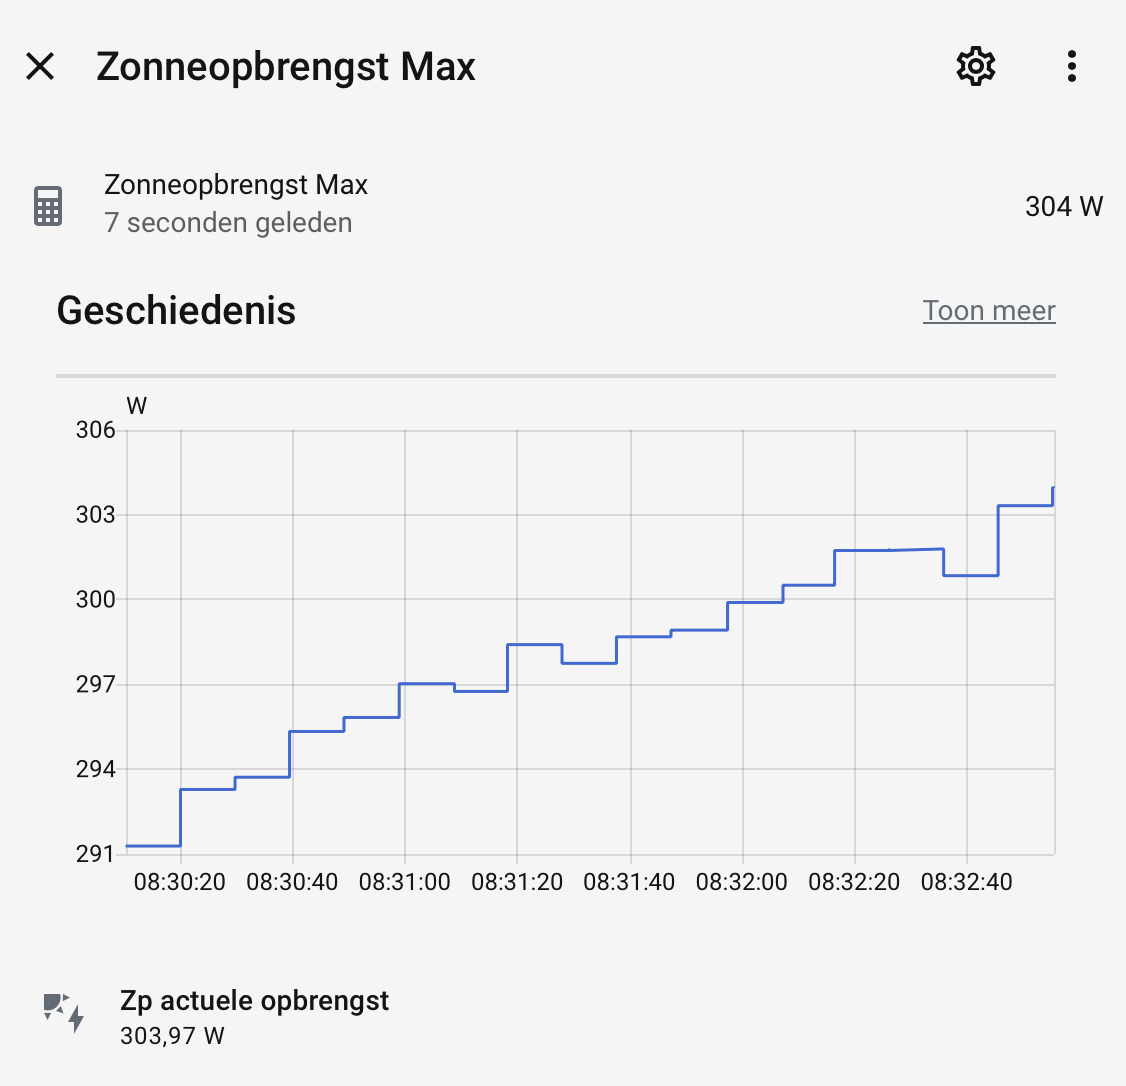Click the 306 value on the y-axis
The image size is (1126, 1086).
point(96,430)
